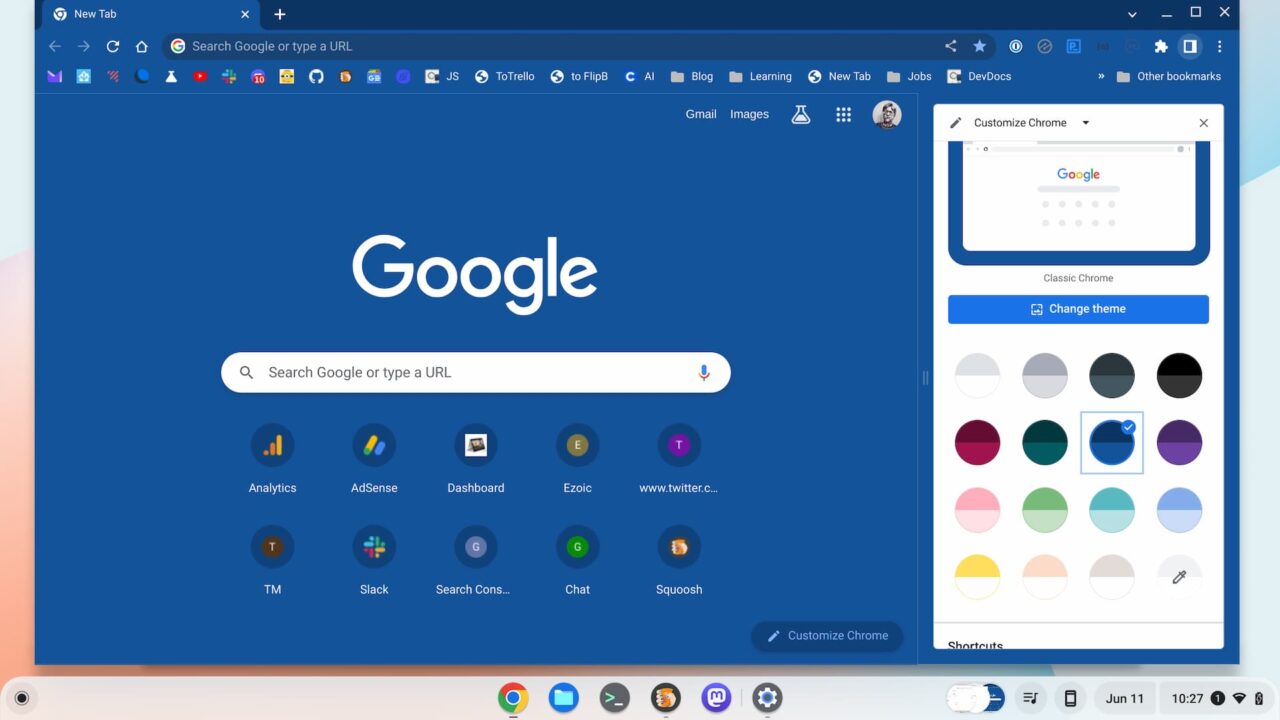
Task: Open the flask bookmark in bookmarks bar
Action: [171, 76]
